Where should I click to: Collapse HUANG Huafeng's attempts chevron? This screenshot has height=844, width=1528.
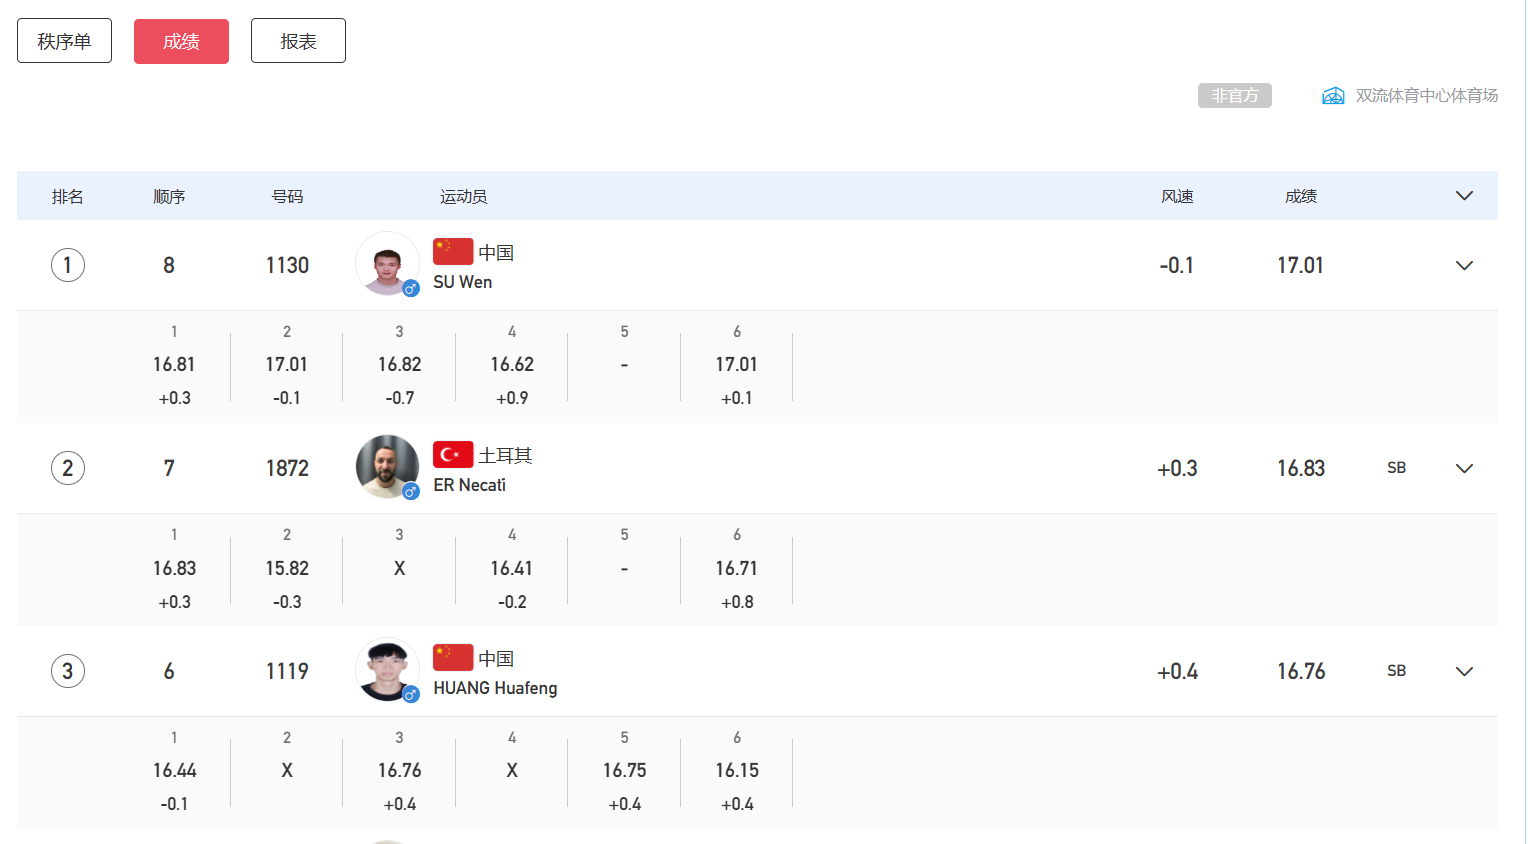1464,671
